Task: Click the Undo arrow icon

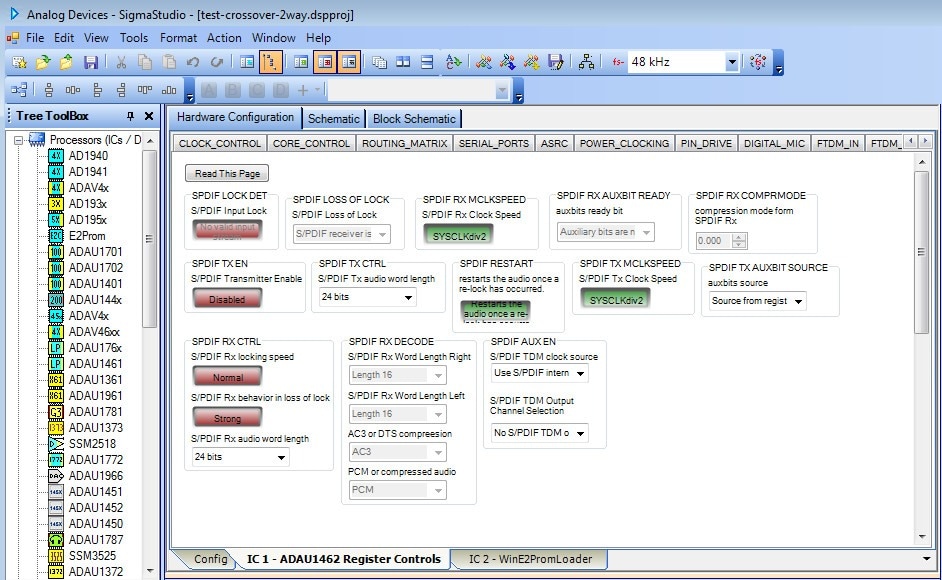Action: pyautogui.click(x=193, y=62)
